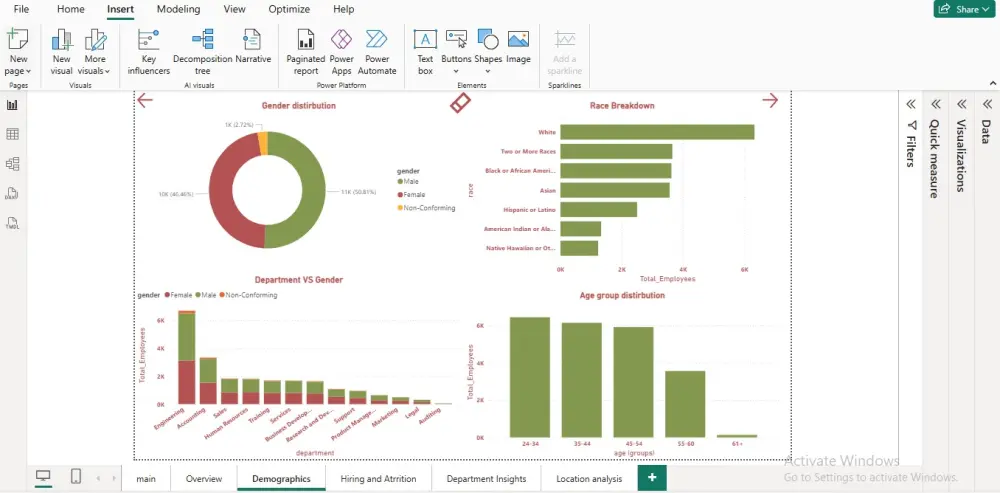Switch to mobile layout view
1000x493 pixels.
[x=75, y=476]
